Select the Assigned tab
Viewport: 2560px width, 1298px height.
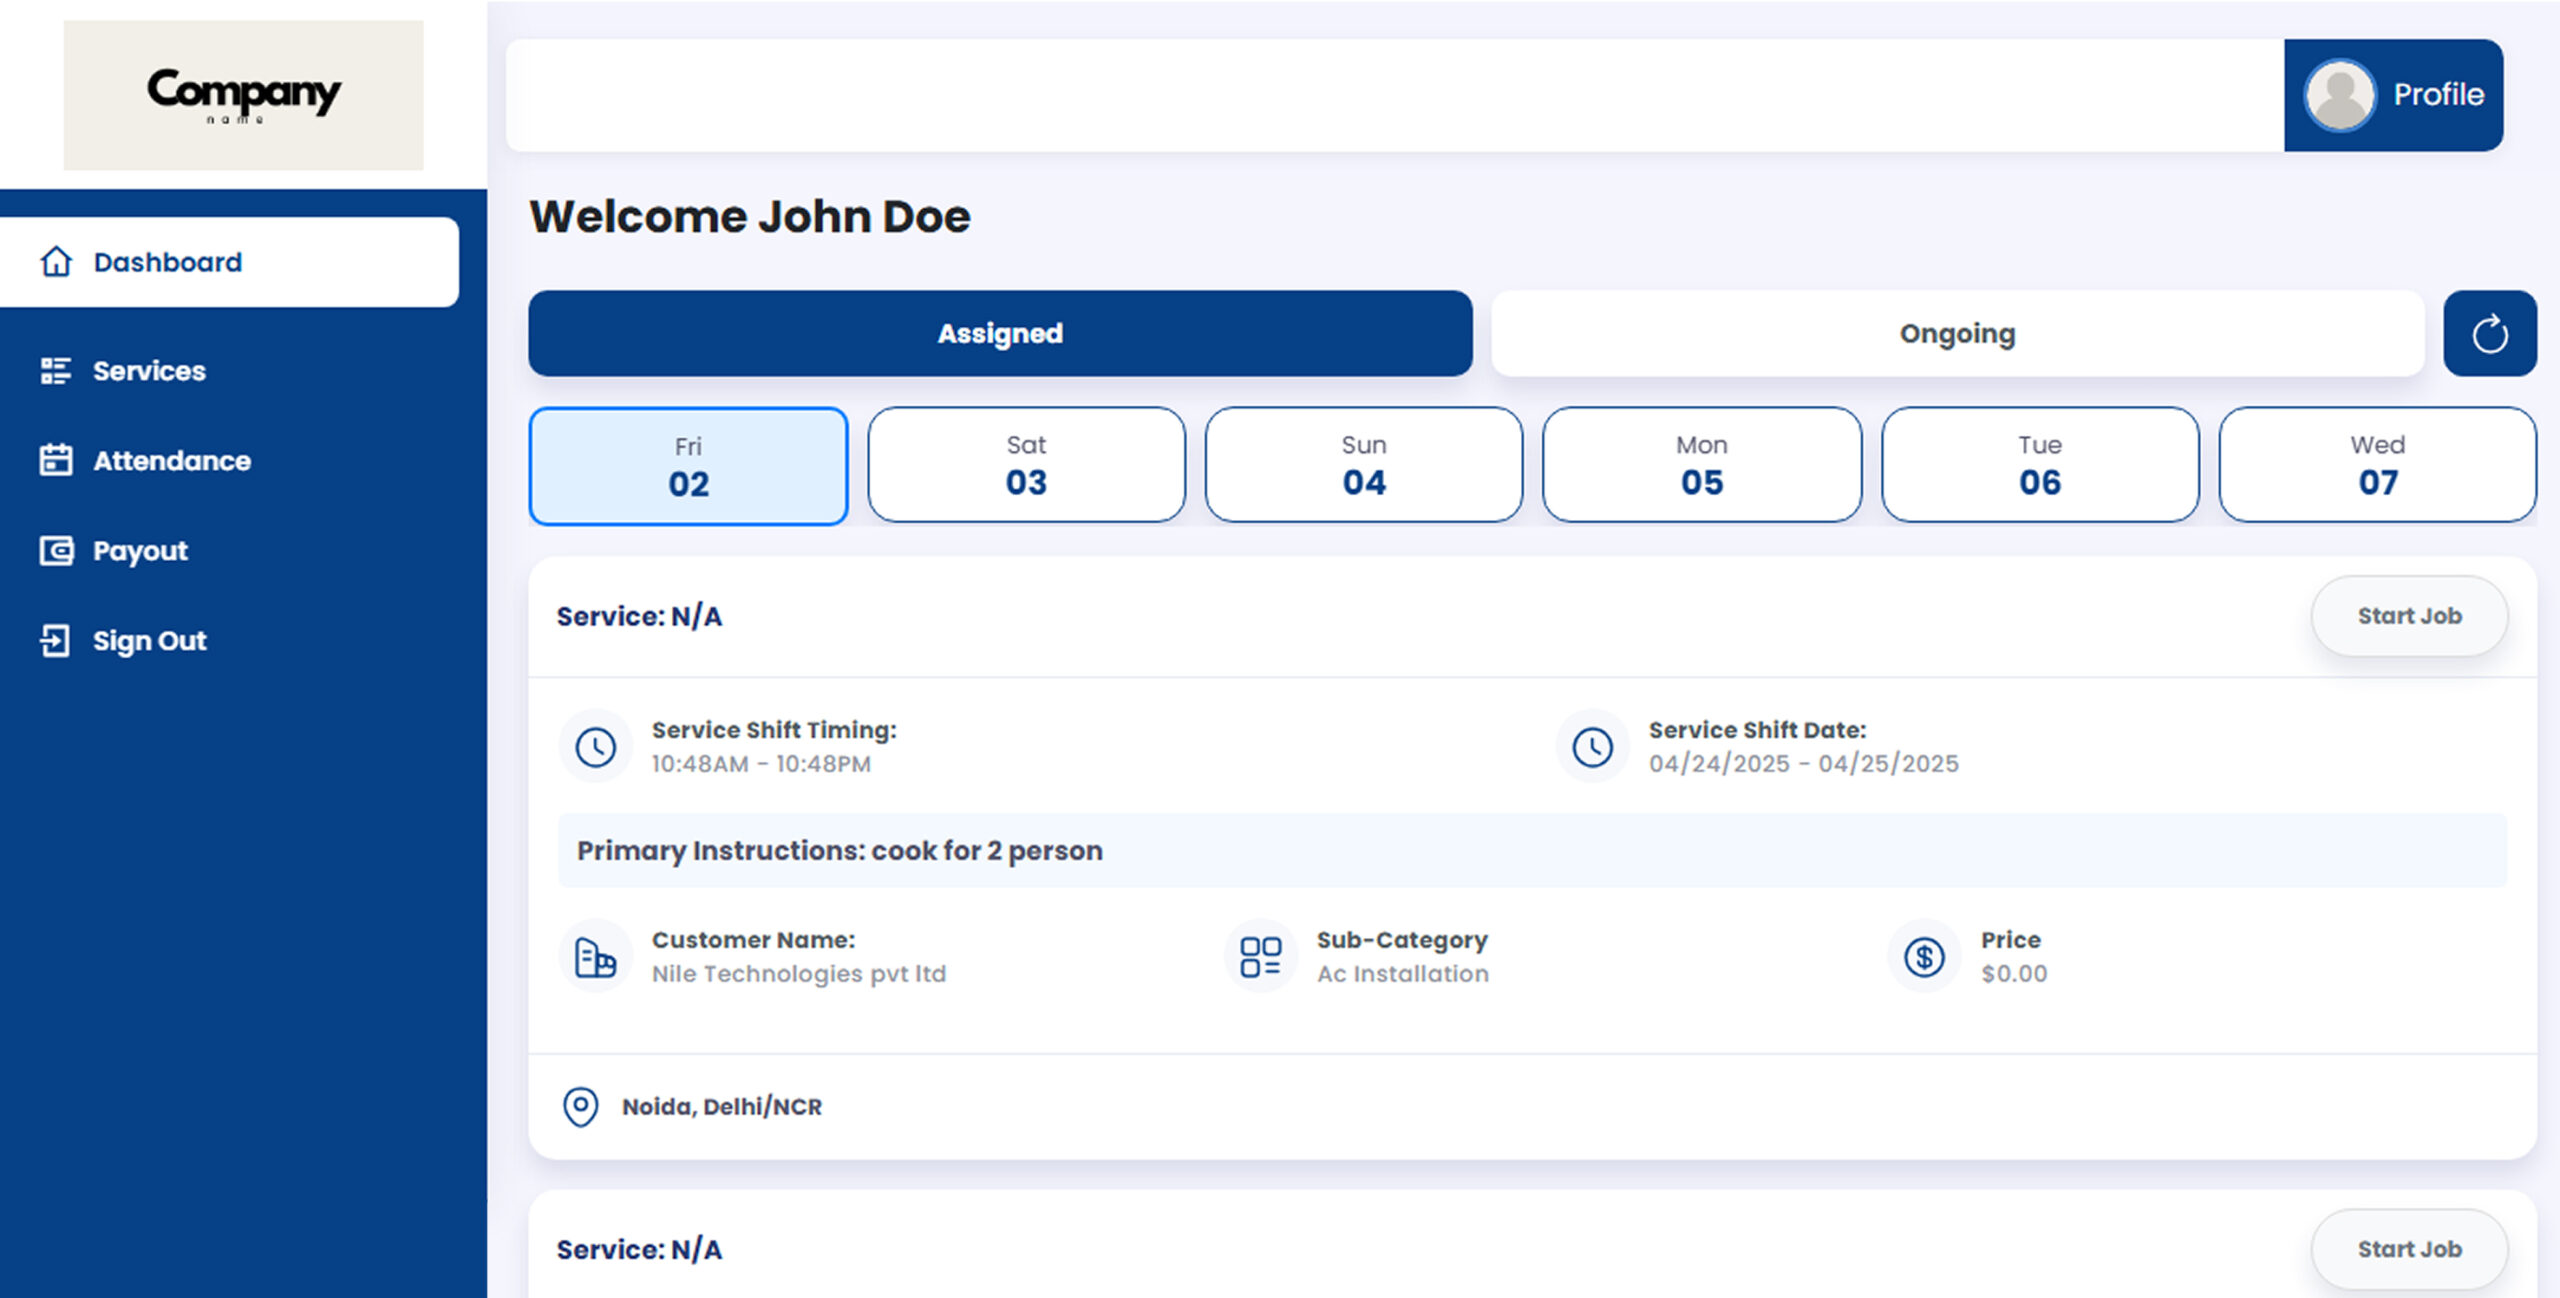click(1000, 334)
